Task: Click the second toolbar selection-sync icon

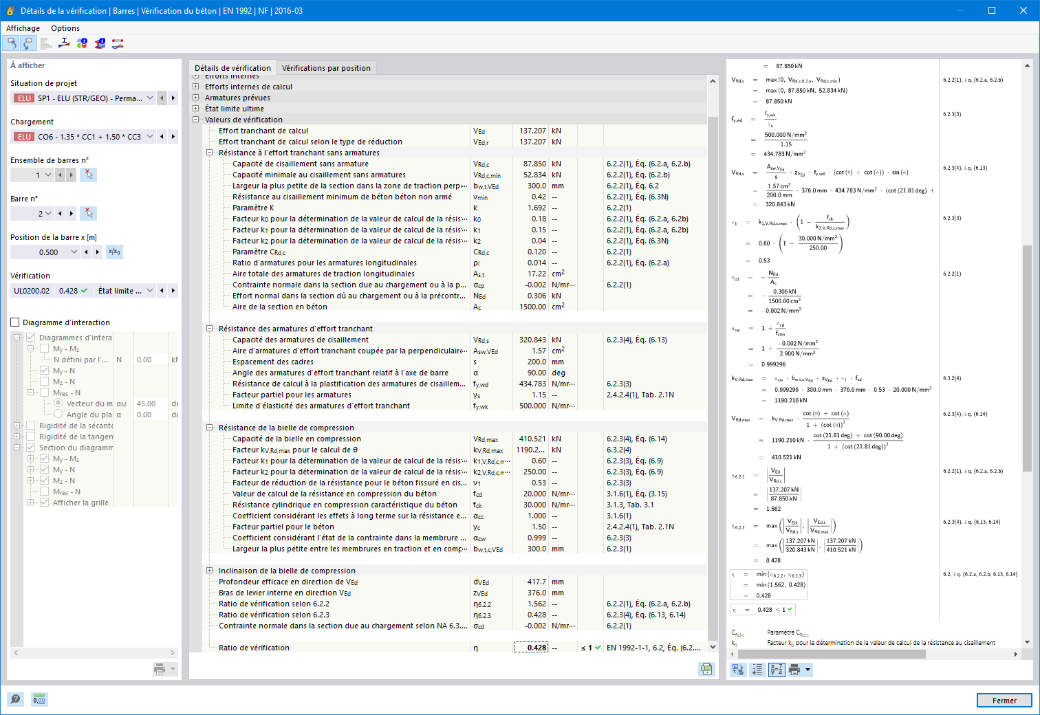Action: (x=28, y=43)
